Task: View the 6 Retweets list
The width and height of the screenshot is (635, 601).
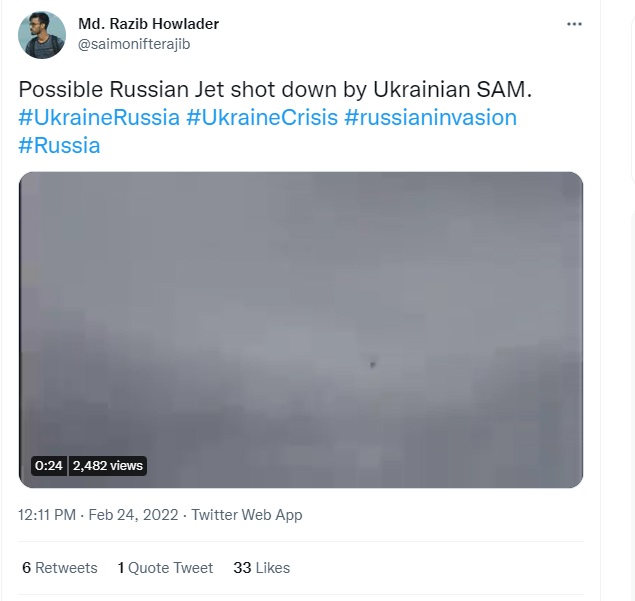Action: point(60,567)
